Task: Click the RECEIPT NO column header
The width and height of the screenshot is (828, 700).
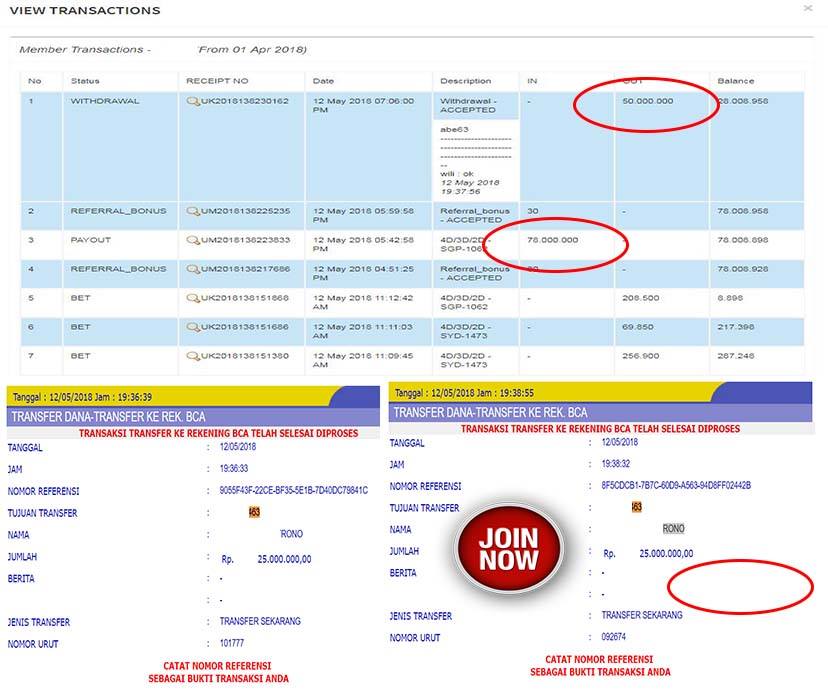Action: (x=217, y=81)
